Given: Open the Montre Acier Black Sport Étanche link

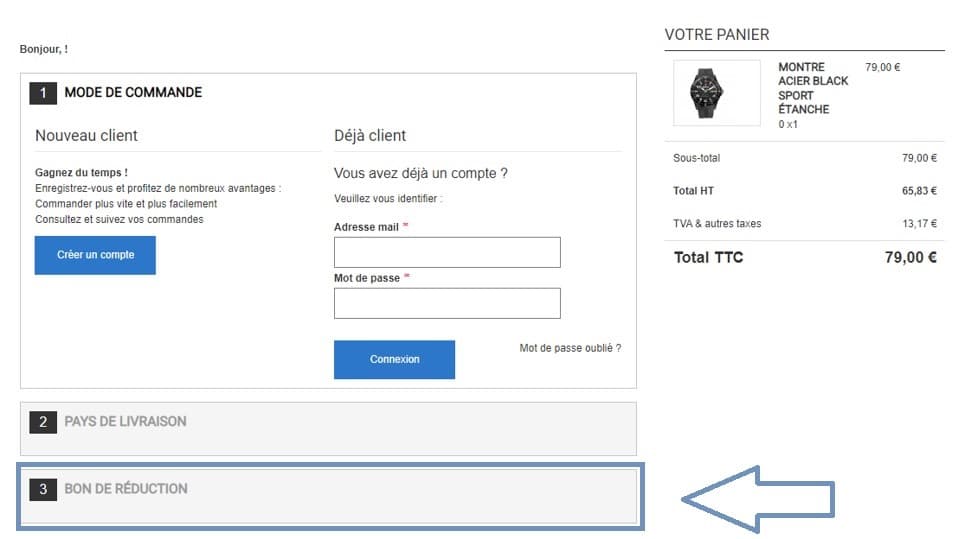Looking at the screenshot, I should click(813, 88).
